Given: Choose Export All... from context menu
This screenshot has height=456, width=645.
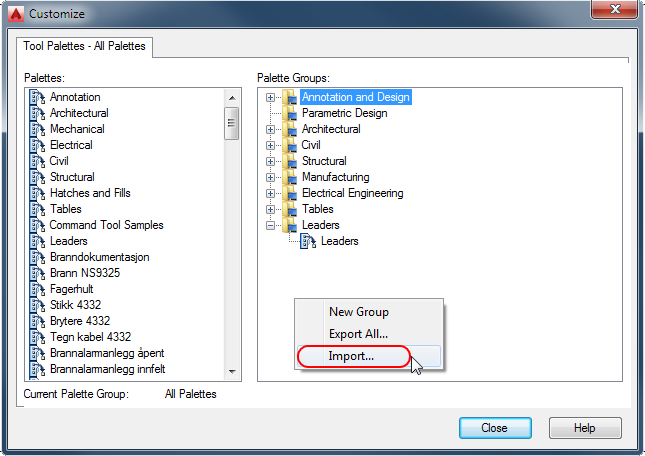Looking at the screenshot, I should [358, 334].
